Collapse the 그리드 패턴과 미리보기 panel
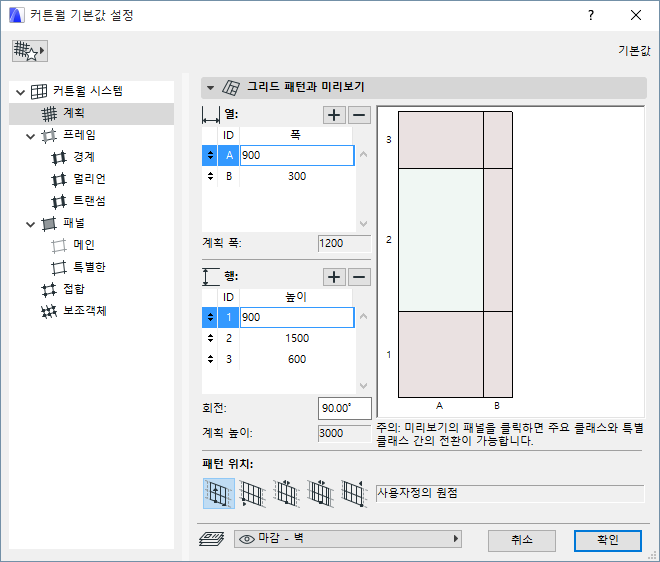The height and width of the screenshot is (562, 660). coord(210,88)
